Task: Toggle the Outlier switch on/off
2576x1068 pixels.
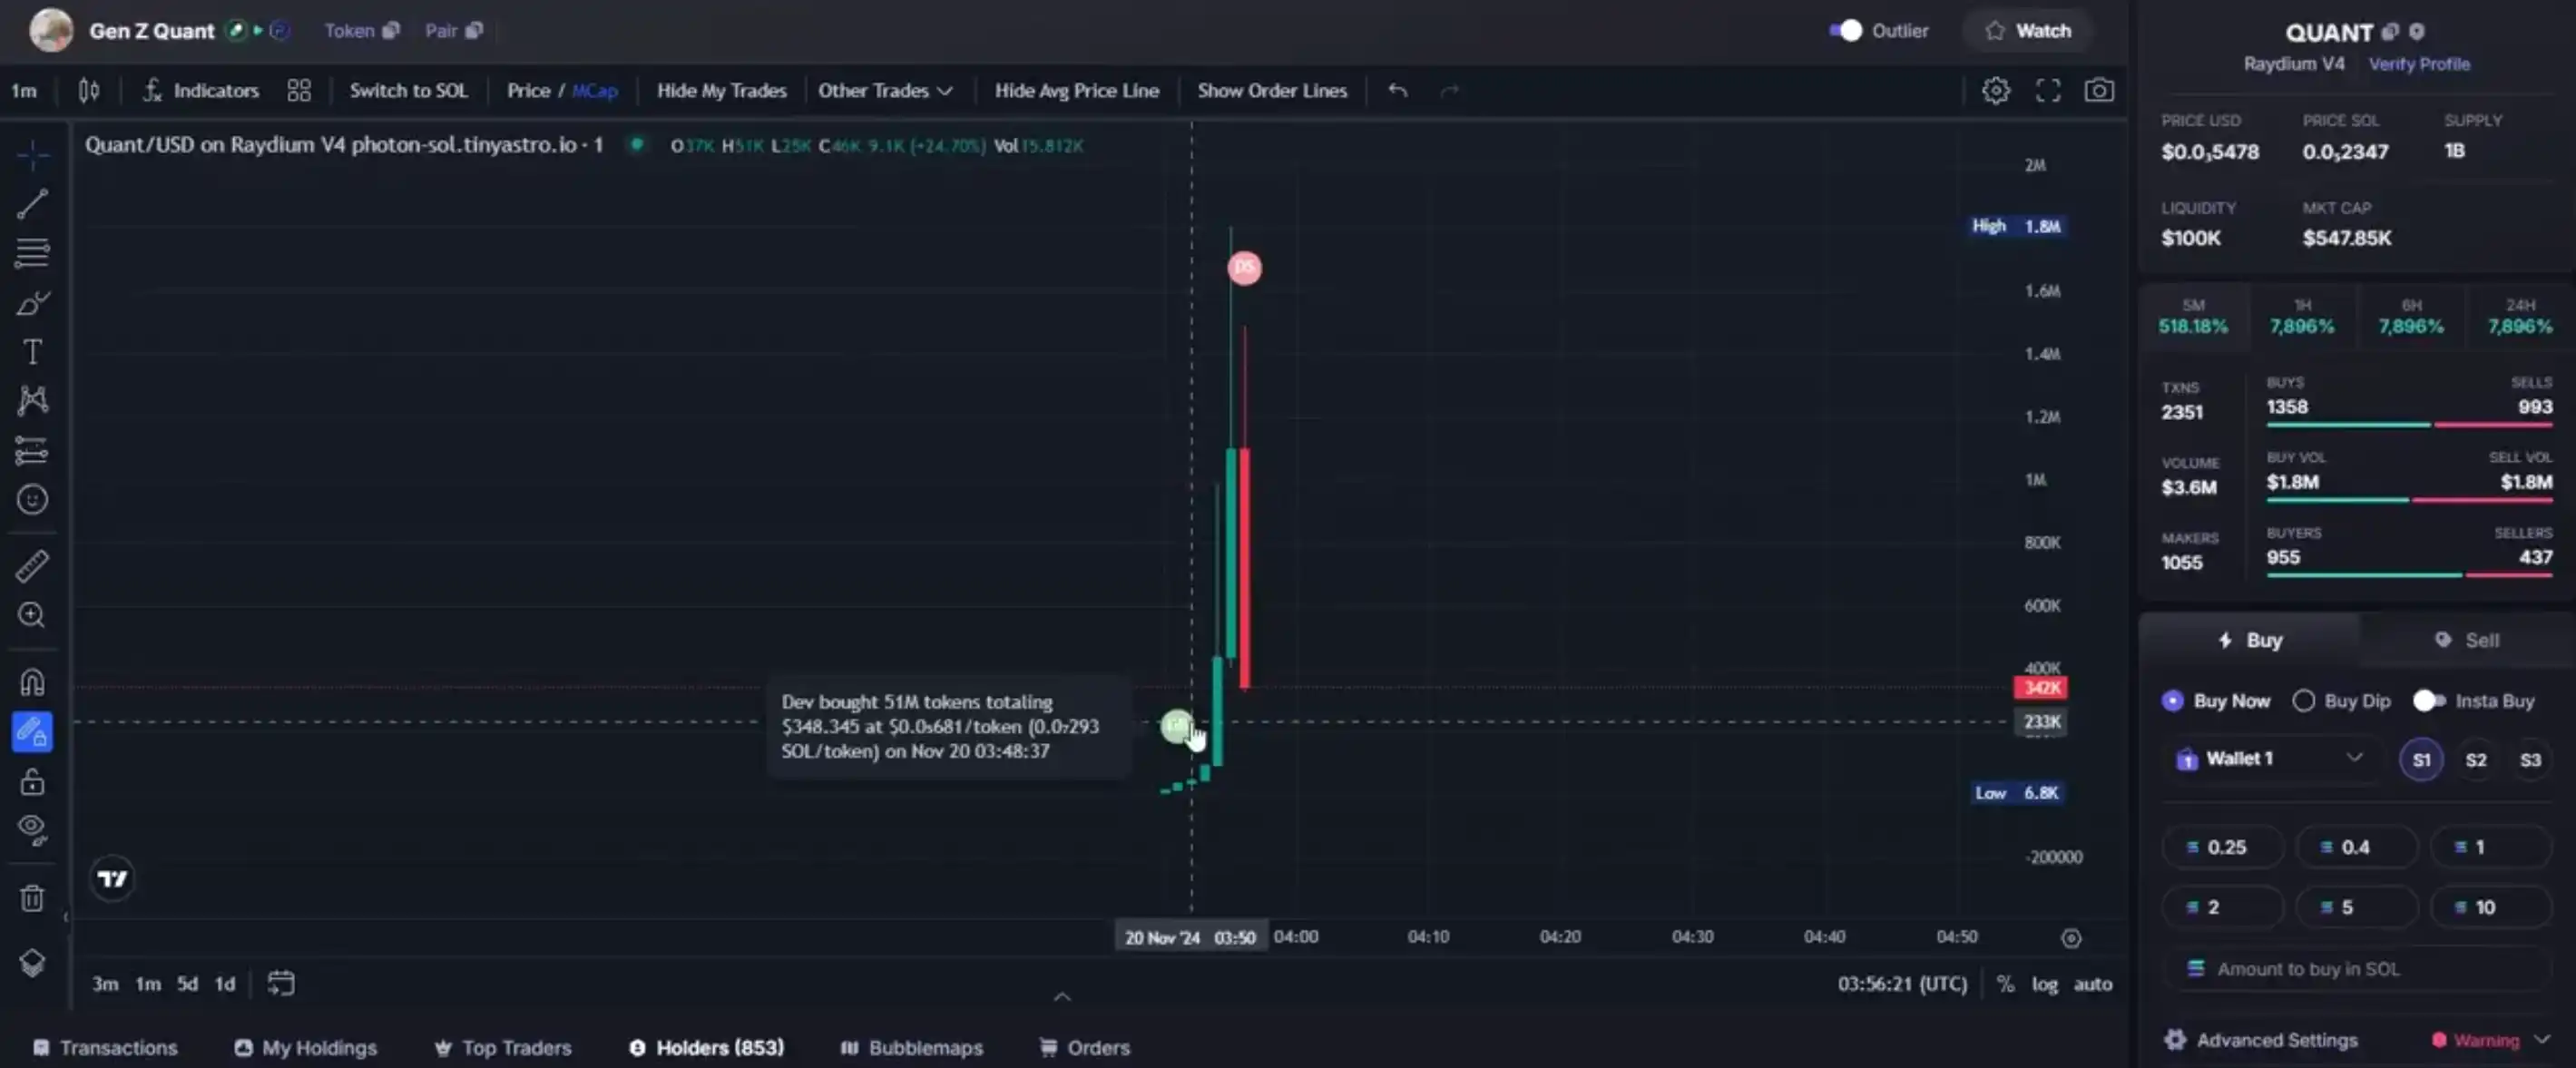Action: pyautogui.click(x=1843, y=30)
